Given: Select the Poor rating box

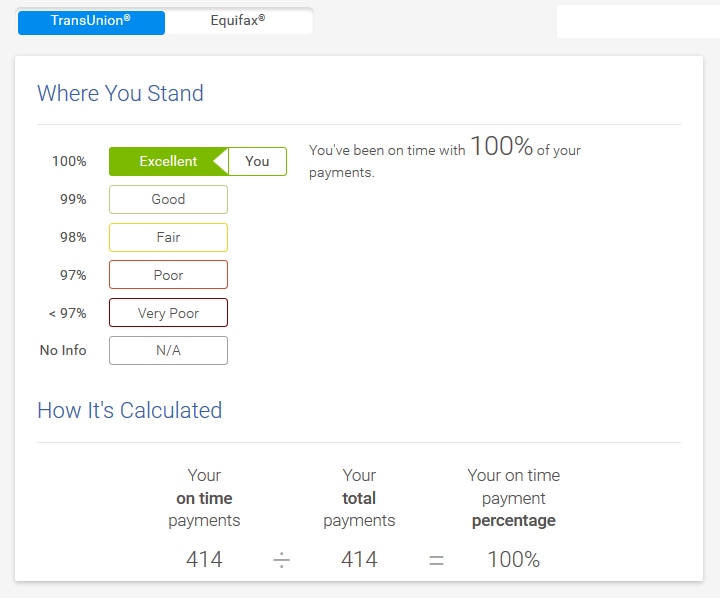Looking at the screenshot, I should [x=168, y=275].
